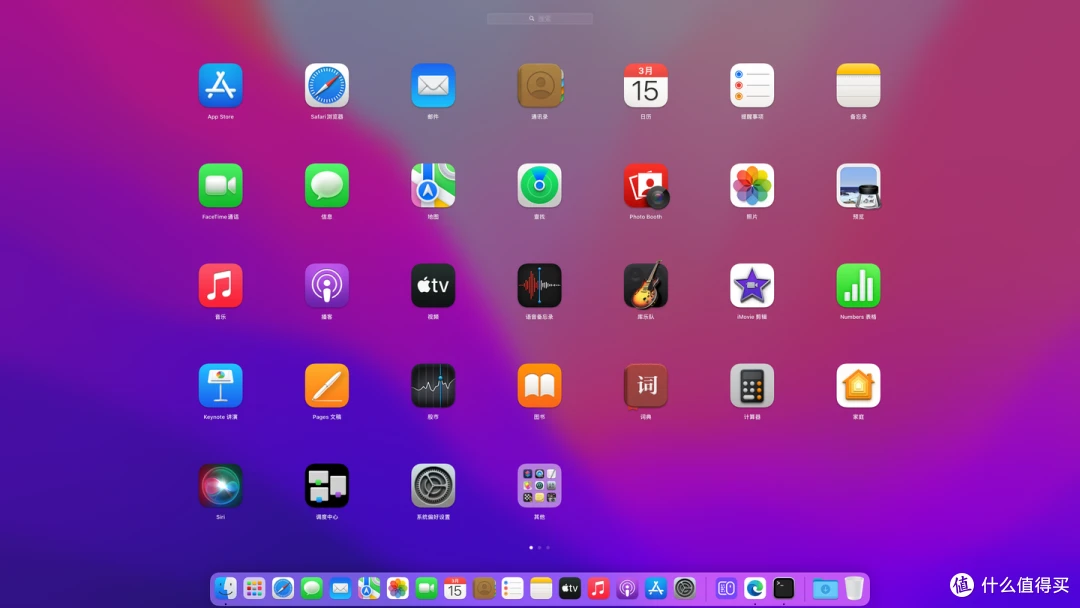Open Contacts from the Dock
1080x608 pixels.
coord(484,588)
